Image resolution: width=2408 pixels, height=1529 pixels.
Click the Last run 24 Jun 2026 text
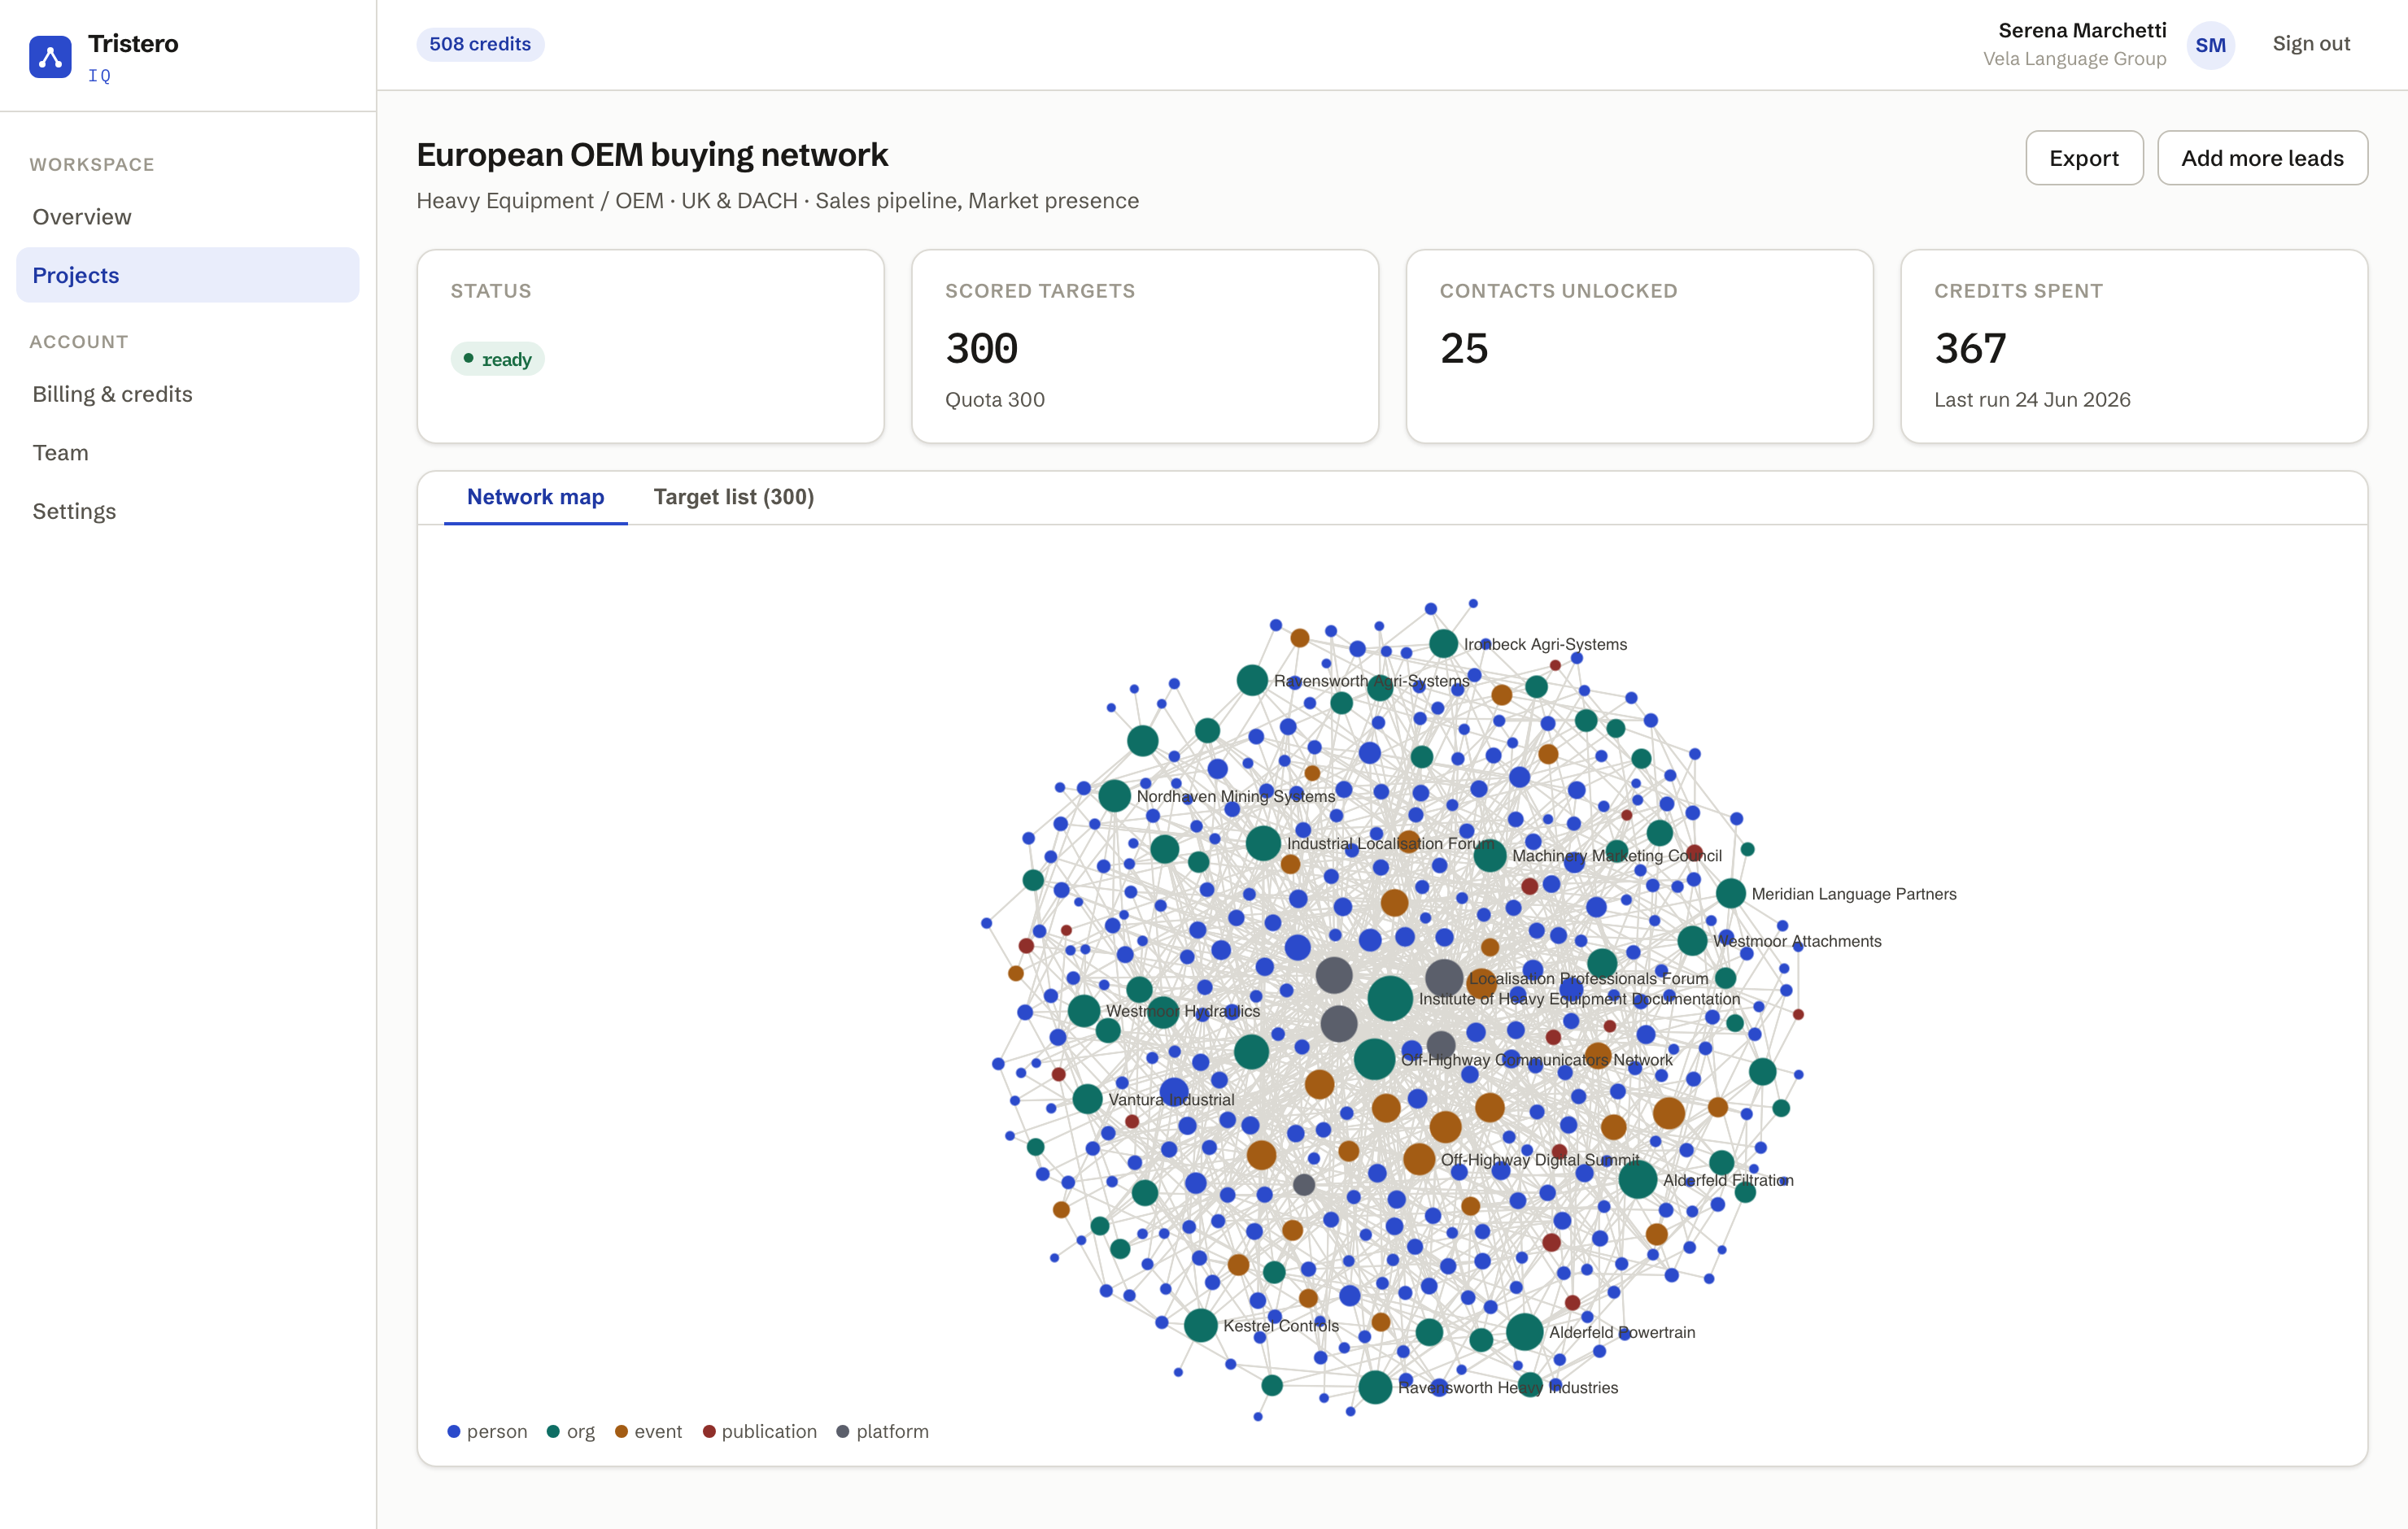coord(2032,400)
